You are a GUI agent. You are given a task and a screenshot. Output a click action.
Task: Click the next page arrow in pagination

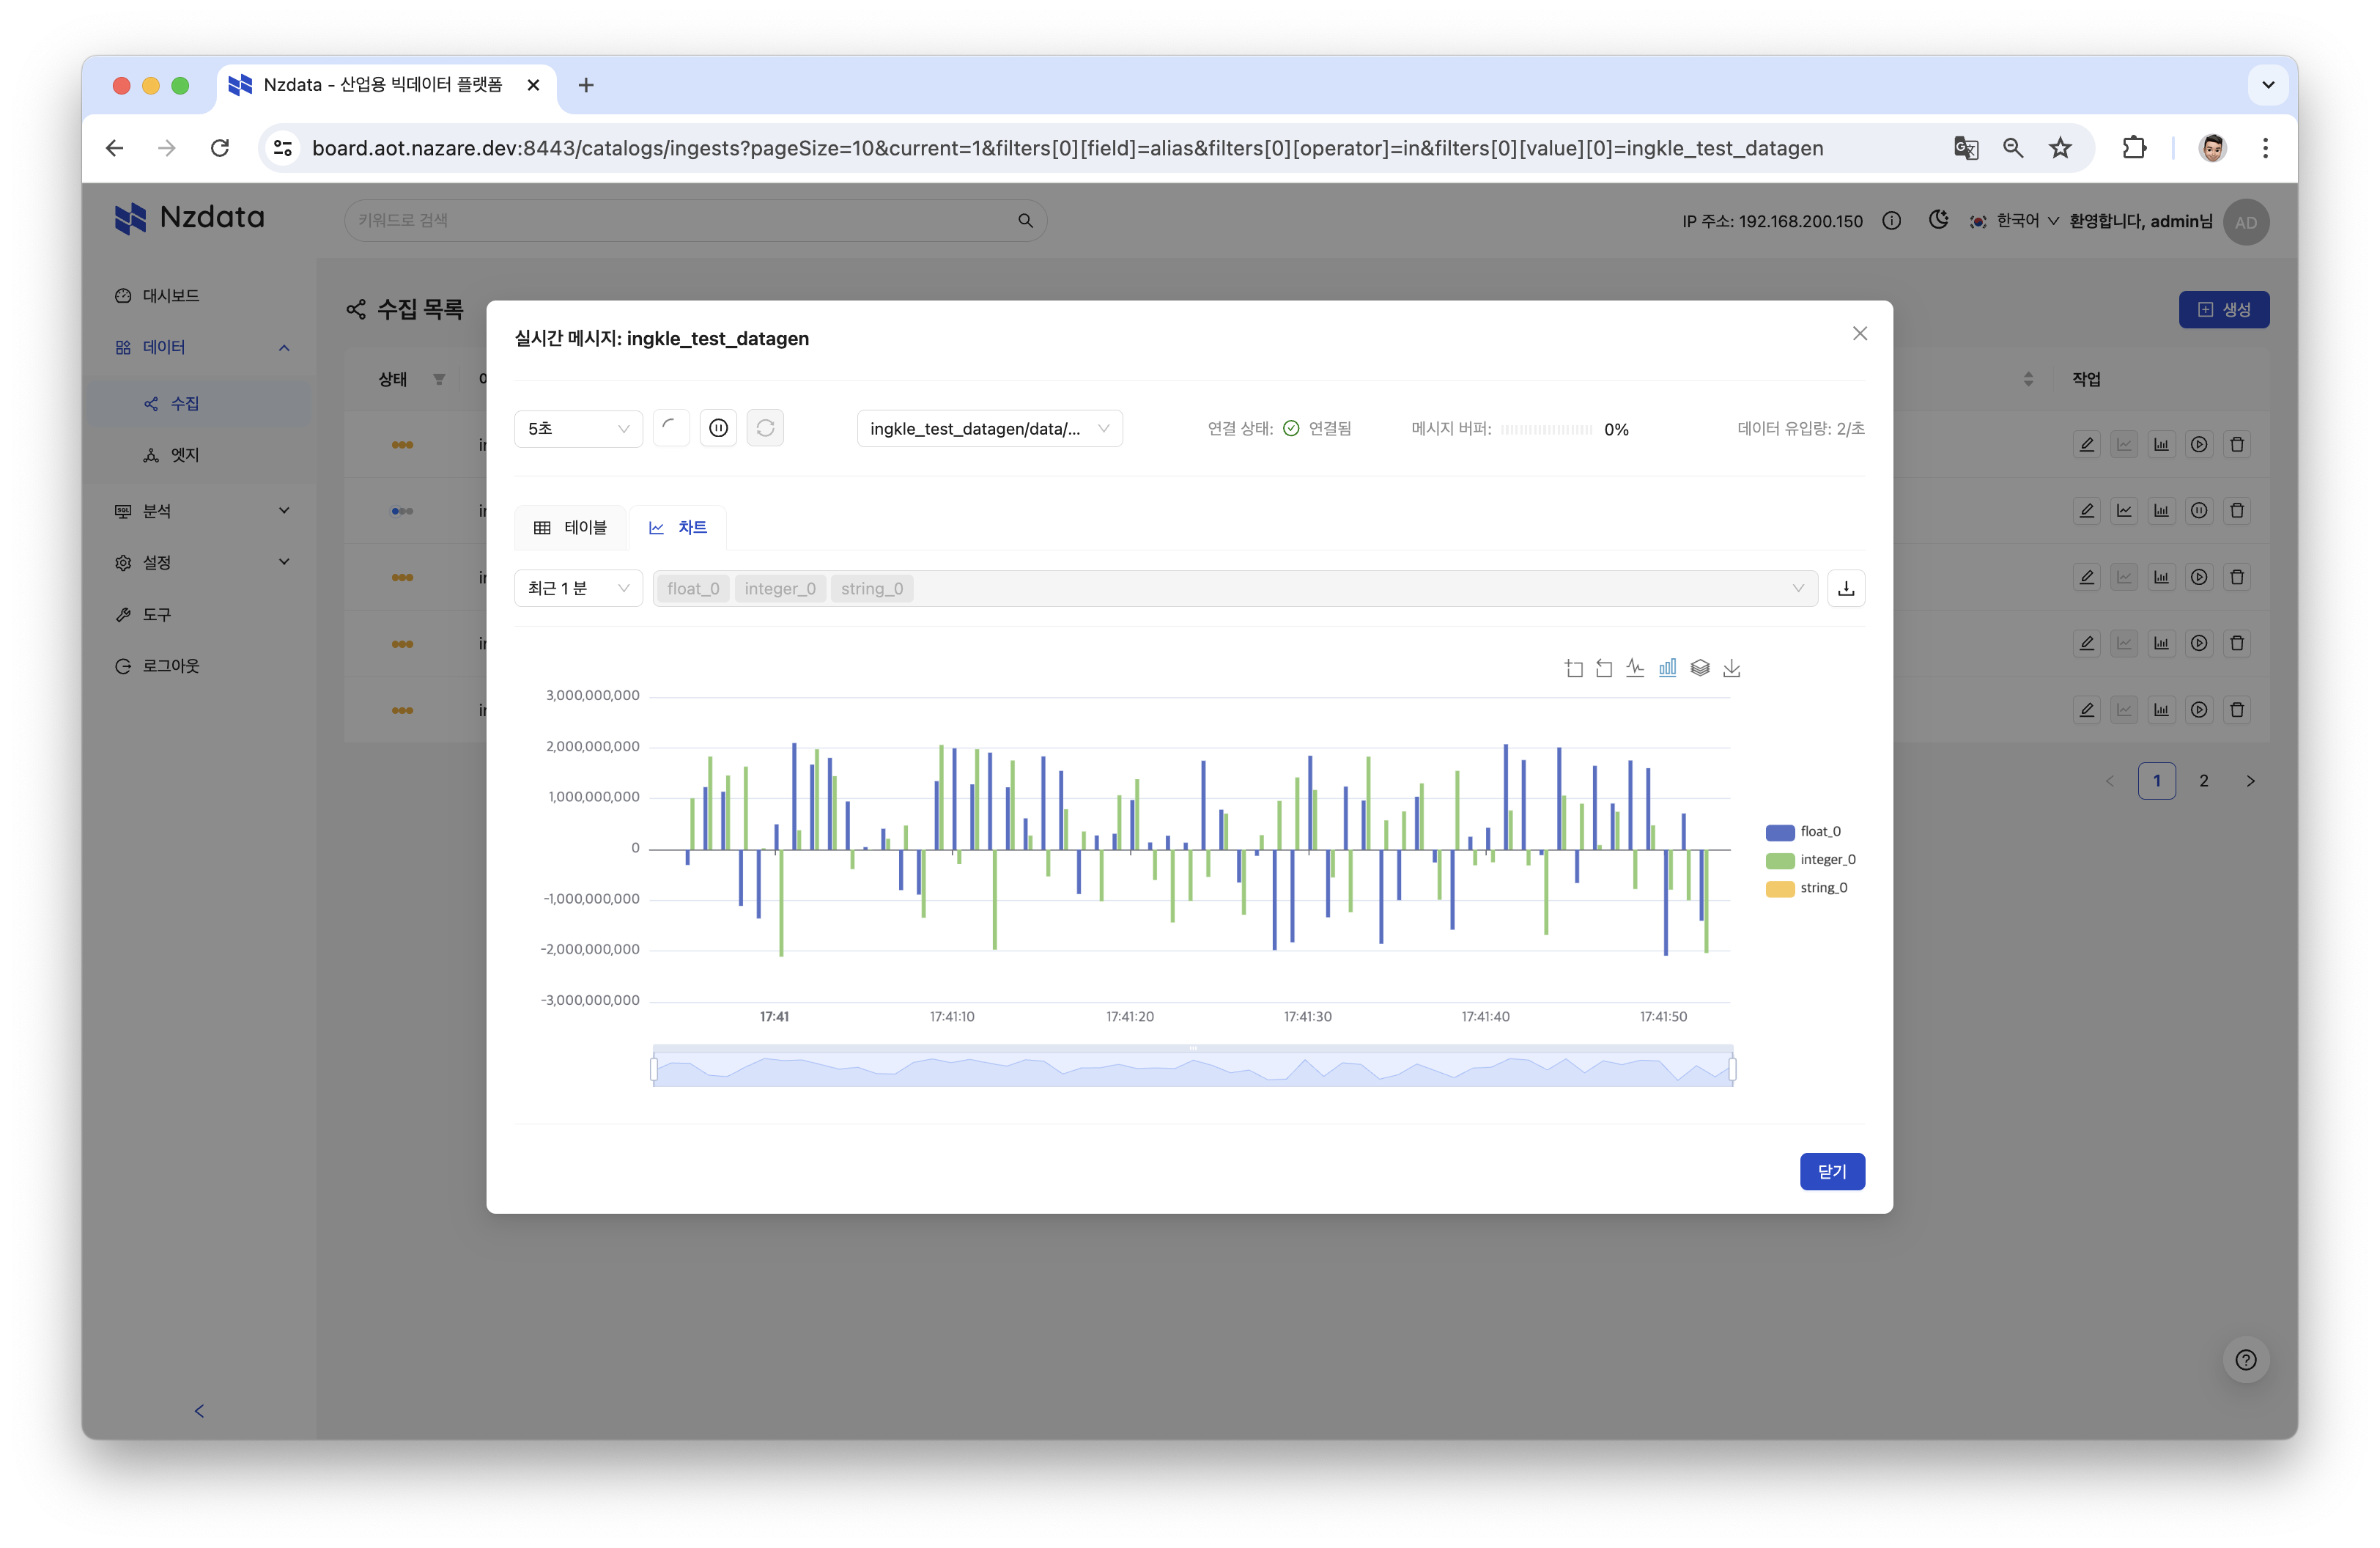pyautogui.click(x=2251, y=781)
